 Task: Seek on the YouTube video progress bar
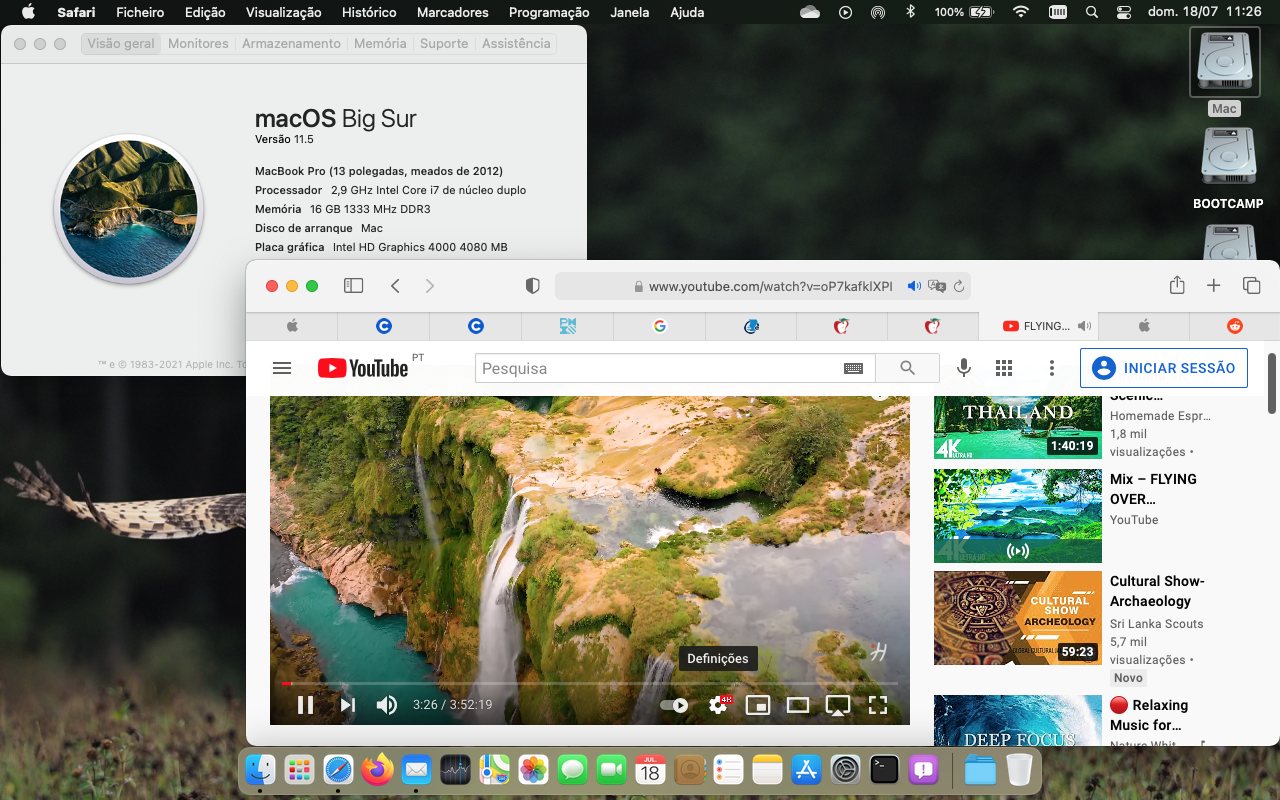point(590,684)
